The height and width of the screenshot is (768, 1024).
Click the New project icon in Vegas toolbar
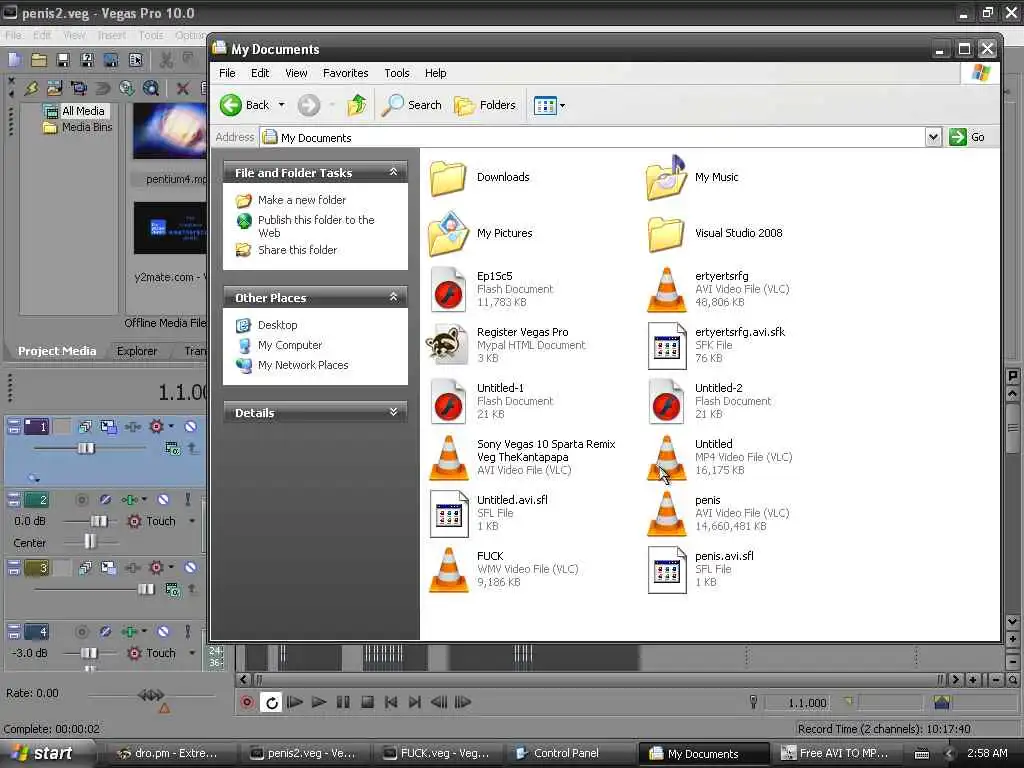15,61
